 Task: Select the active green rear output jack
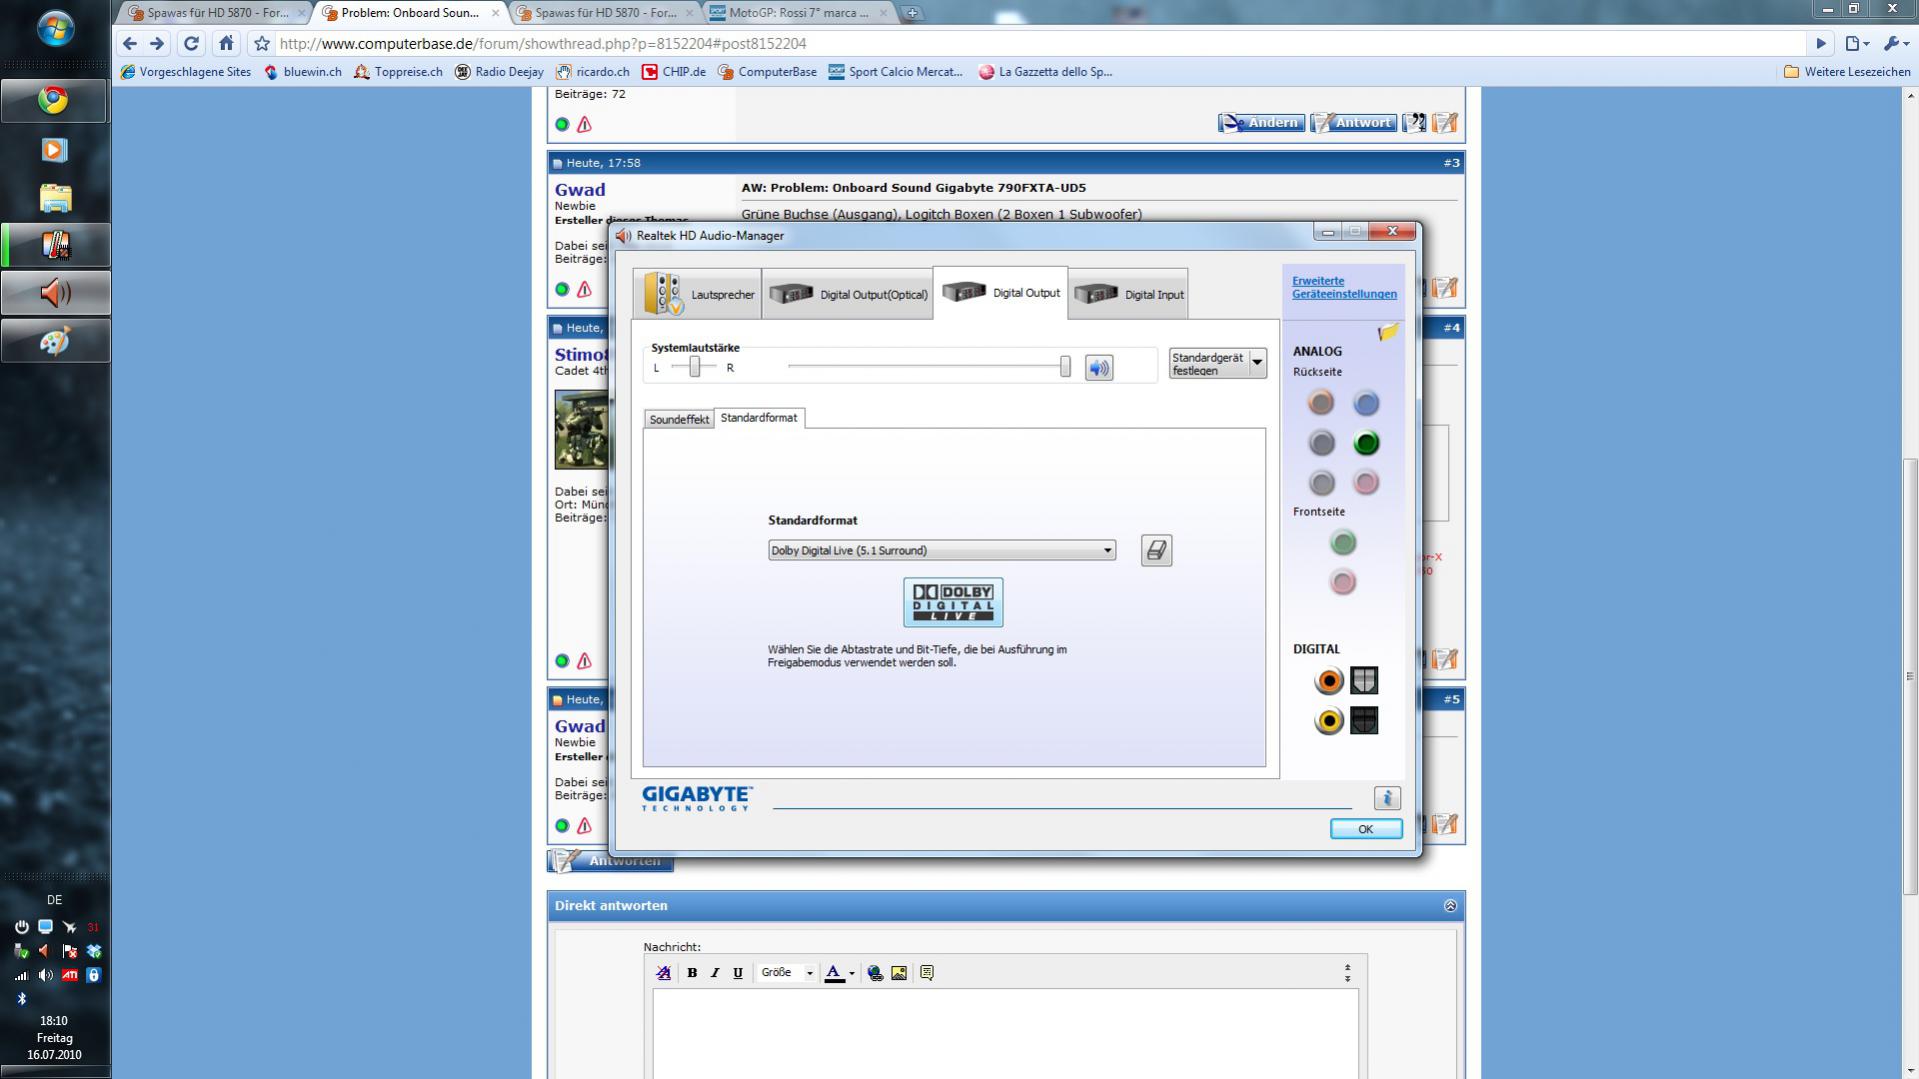[x=1366, y=442]
